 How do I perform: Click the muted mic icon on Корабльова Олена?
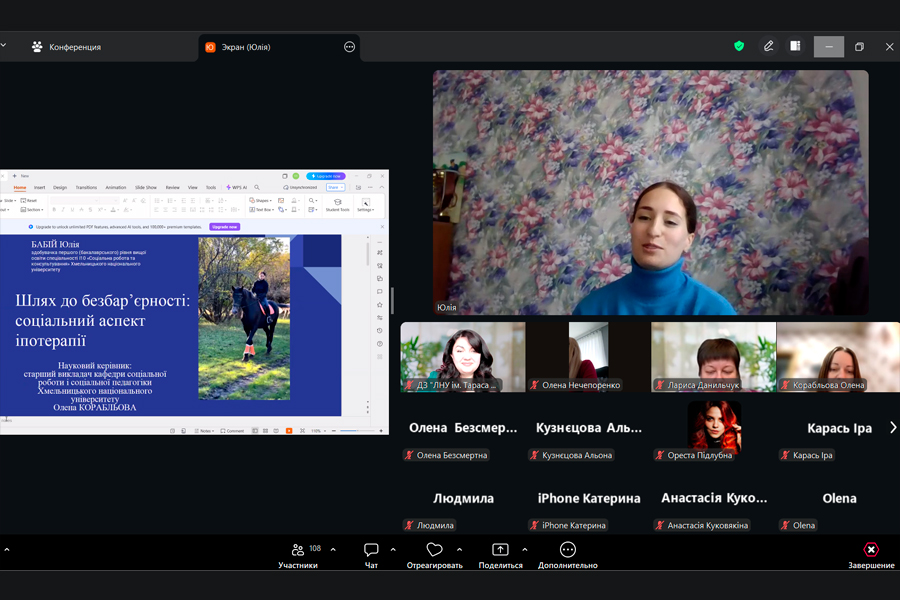click(785, 385)
